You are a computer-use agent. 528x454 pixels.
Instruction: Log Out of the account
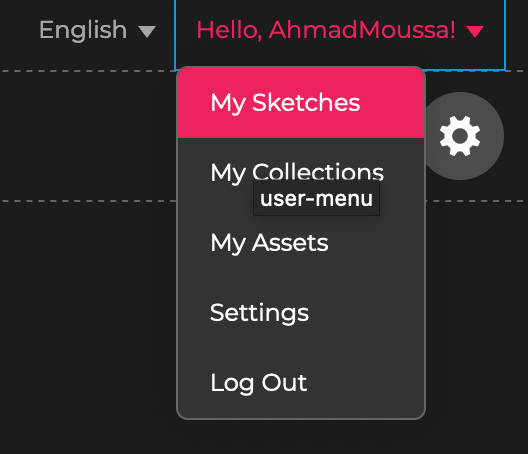point(301,383)
